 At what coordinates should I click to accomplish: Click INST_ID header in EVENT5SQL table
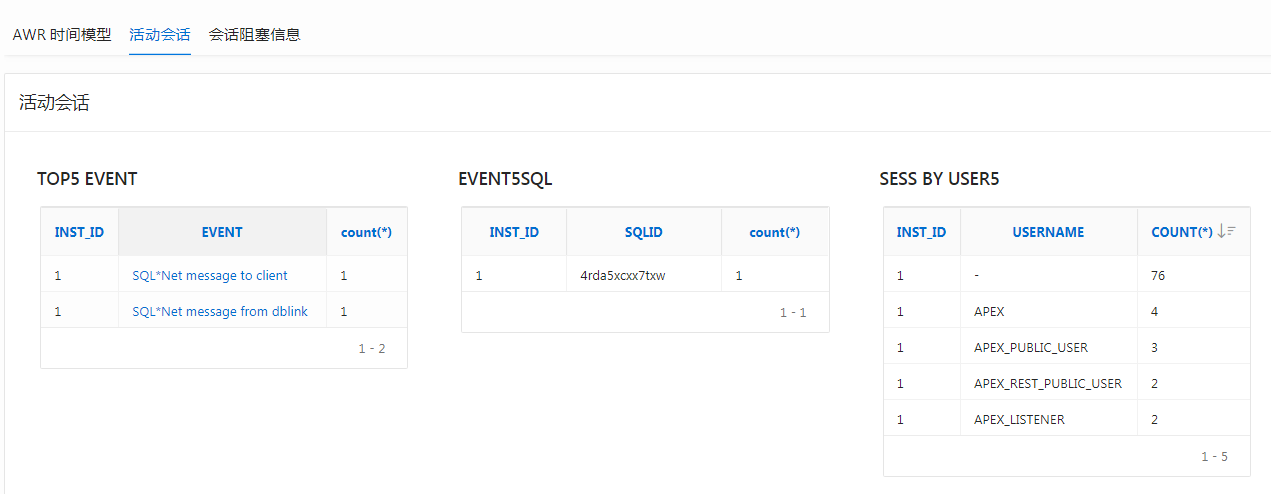514,232
